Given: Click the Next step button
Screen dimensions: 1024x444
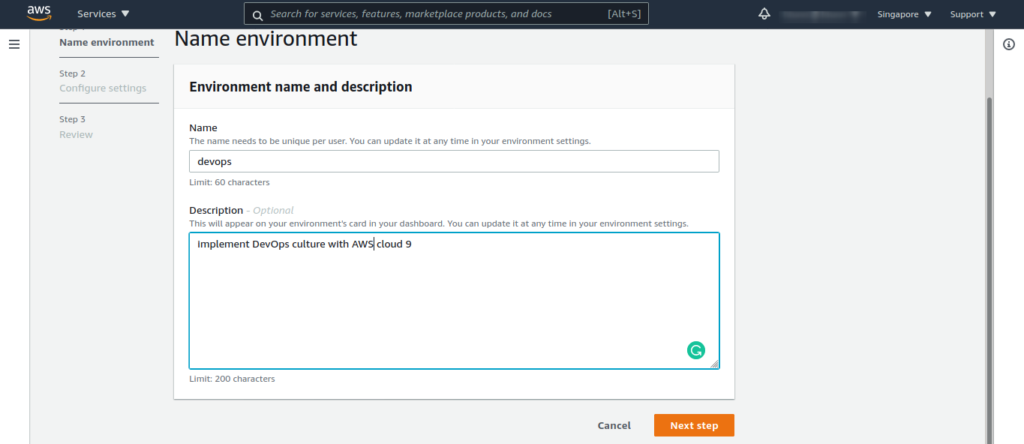Looking at the screenshot, I should pos(694,425).
